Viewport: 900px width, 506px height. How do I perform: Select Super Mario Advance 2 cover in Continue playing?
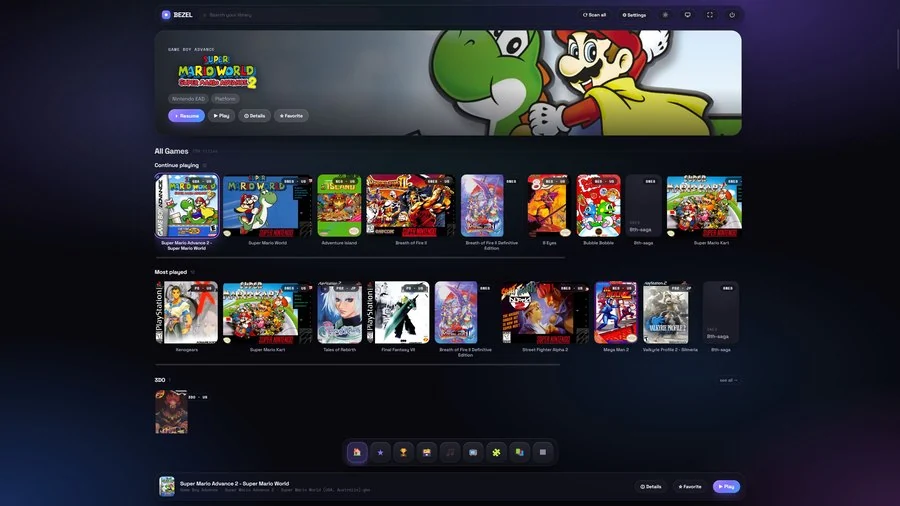point(187,206)
